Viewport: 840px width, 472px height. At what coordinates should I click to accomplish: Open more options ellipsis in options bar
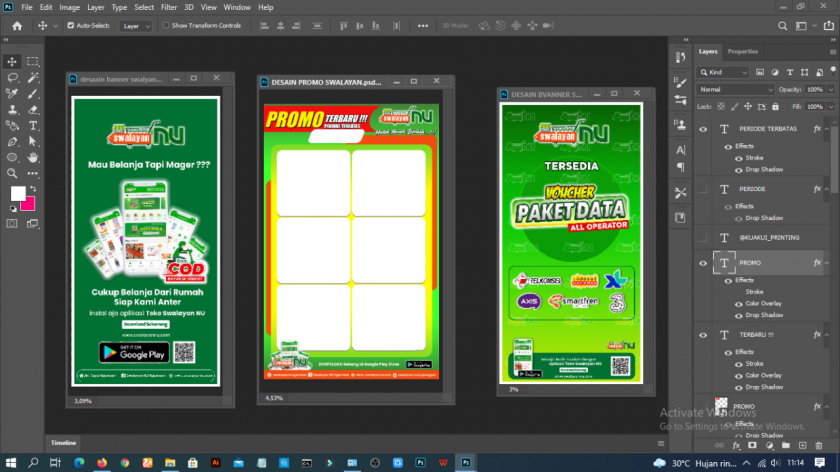423,26
